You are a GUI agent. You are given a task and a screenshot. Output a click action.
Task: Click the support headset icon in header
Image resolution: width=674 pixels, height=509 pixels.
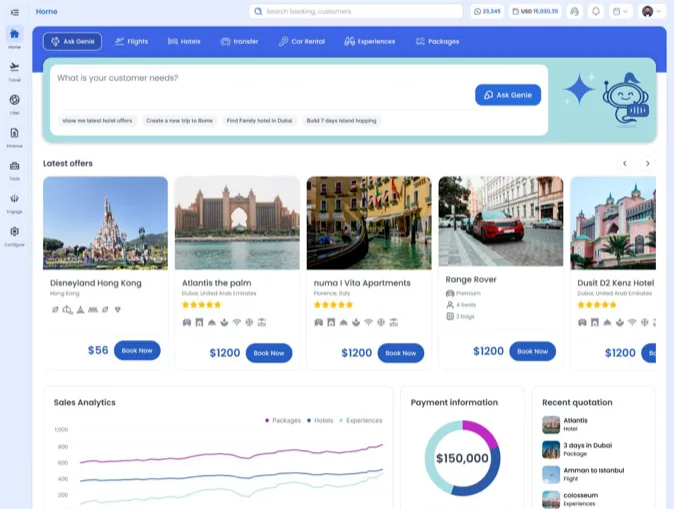[x=574, y=12]
